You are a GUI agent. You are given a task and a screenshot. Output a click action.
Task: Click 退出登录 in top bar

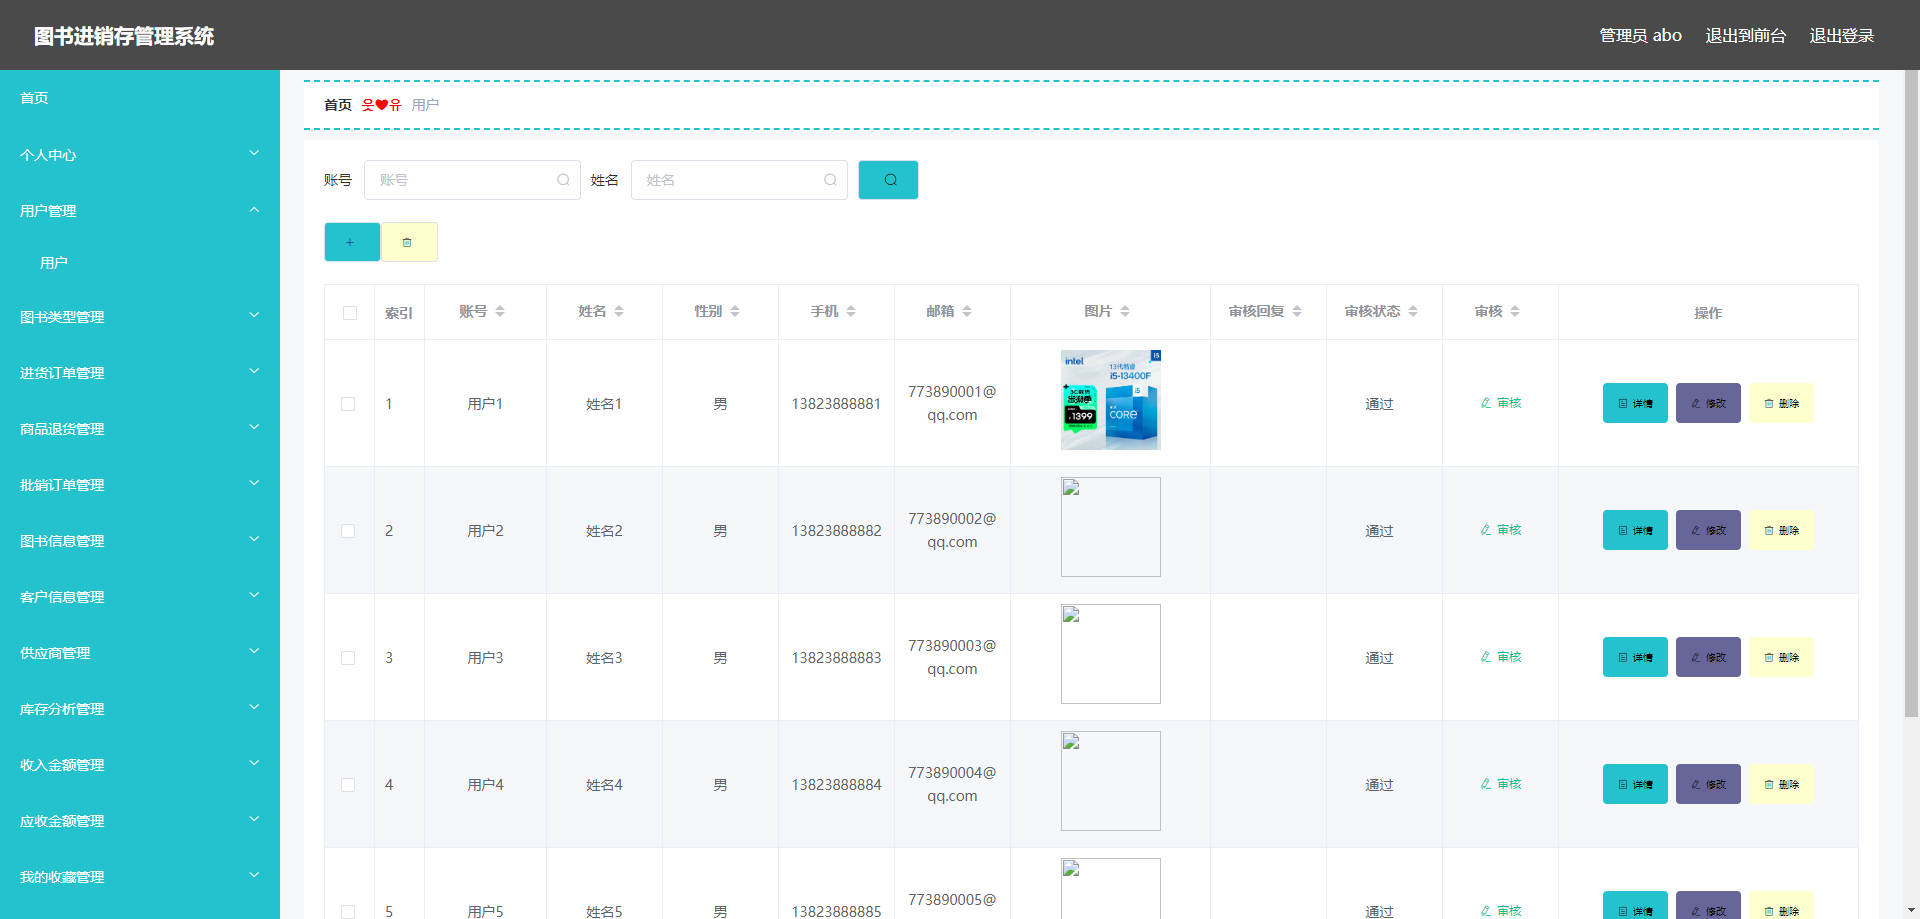pos(1841,35)
